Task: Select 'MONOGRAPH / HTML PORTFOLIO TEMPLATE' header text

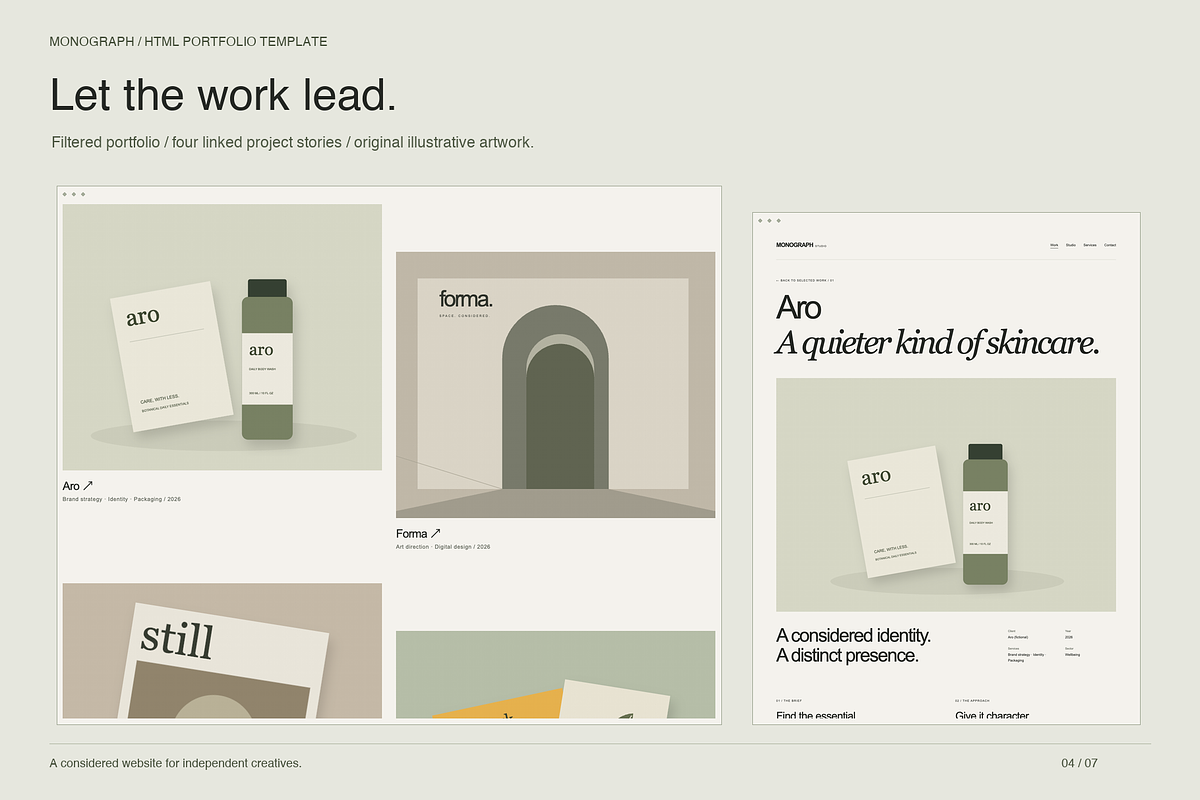Action: pyautogui.click(x=189, y=42)
